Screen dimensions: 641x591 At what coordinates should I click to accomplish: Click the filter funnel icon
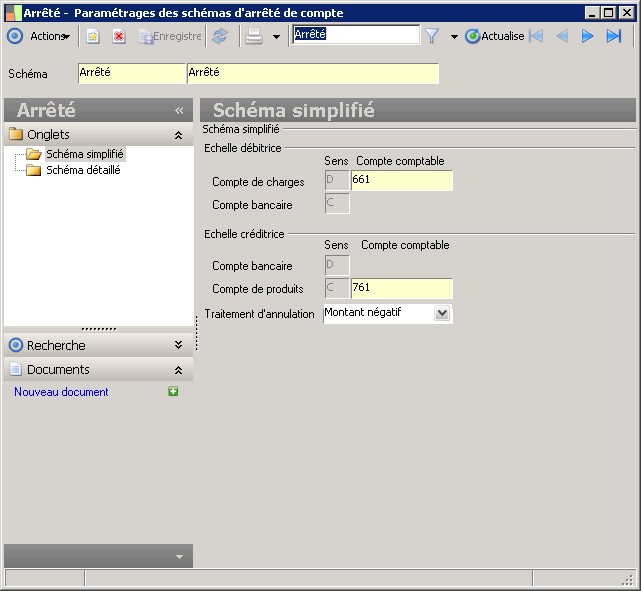(x=432, y=36)
